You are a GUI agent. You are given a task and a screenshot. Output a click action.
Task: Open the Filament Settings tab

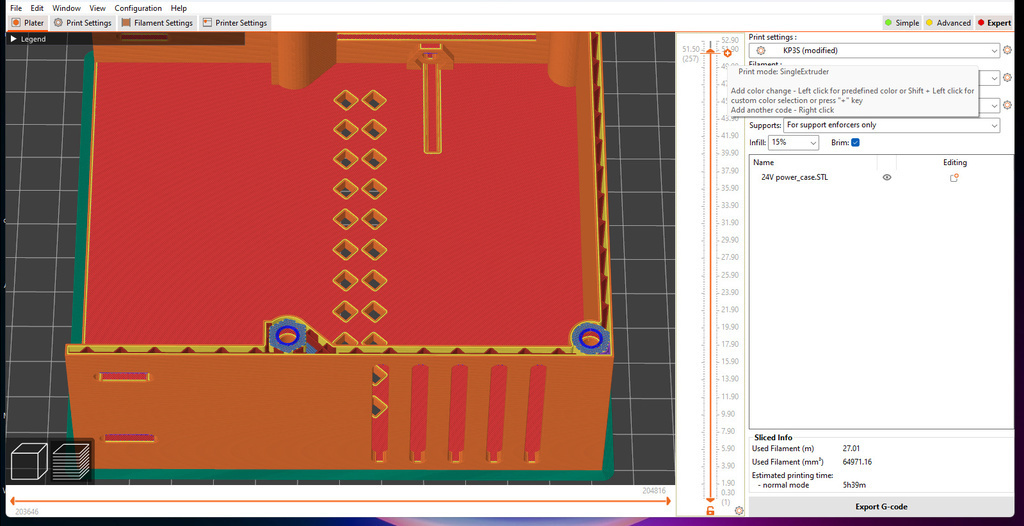point(157,23)
